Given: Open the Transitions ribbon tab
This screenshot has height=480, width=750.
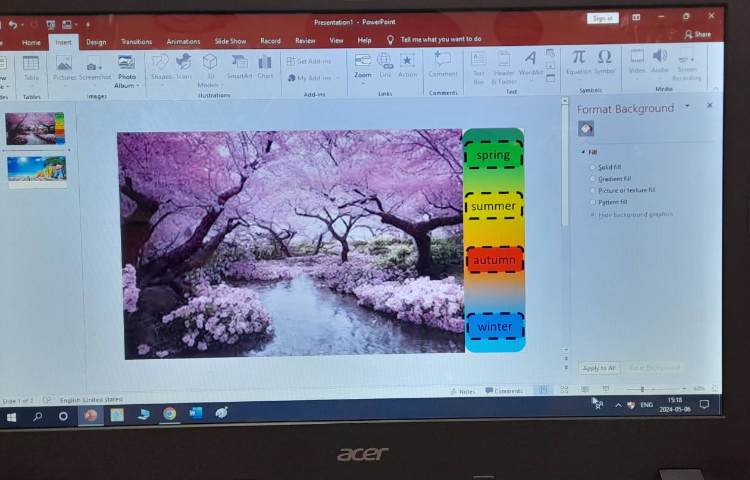Looking at the screenshot, I should (136, 42).
